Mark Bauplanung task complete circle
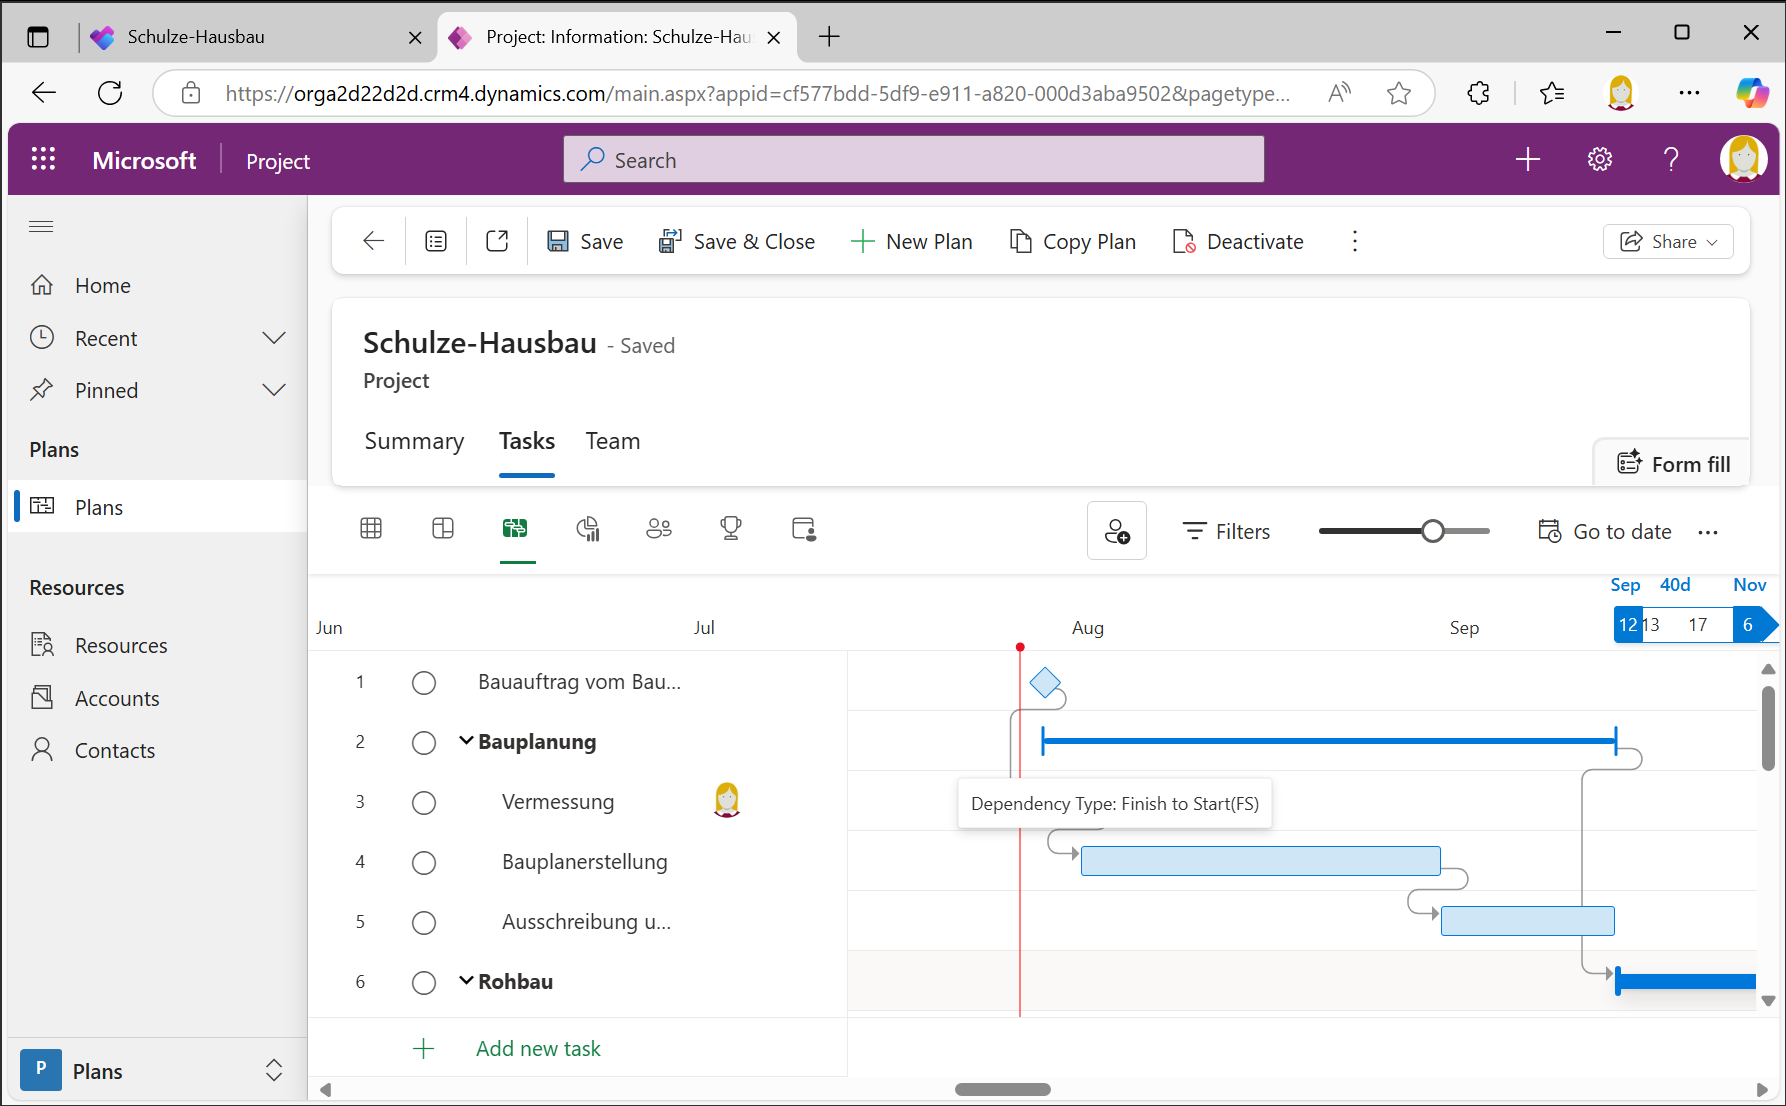The width and height of the screenshot is (1786, 1106). (x=424, y=743)
